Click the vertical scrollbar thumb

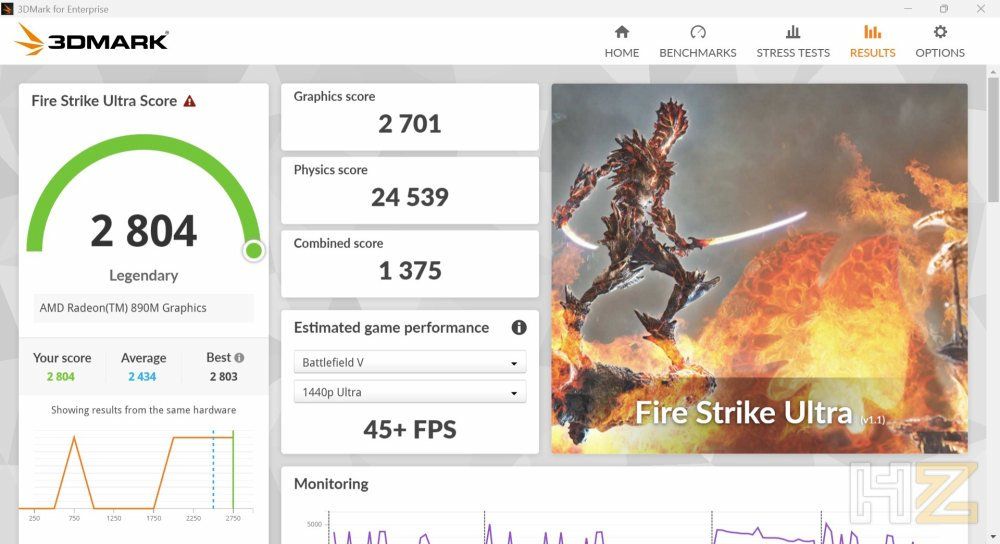(x=992, y=140)
